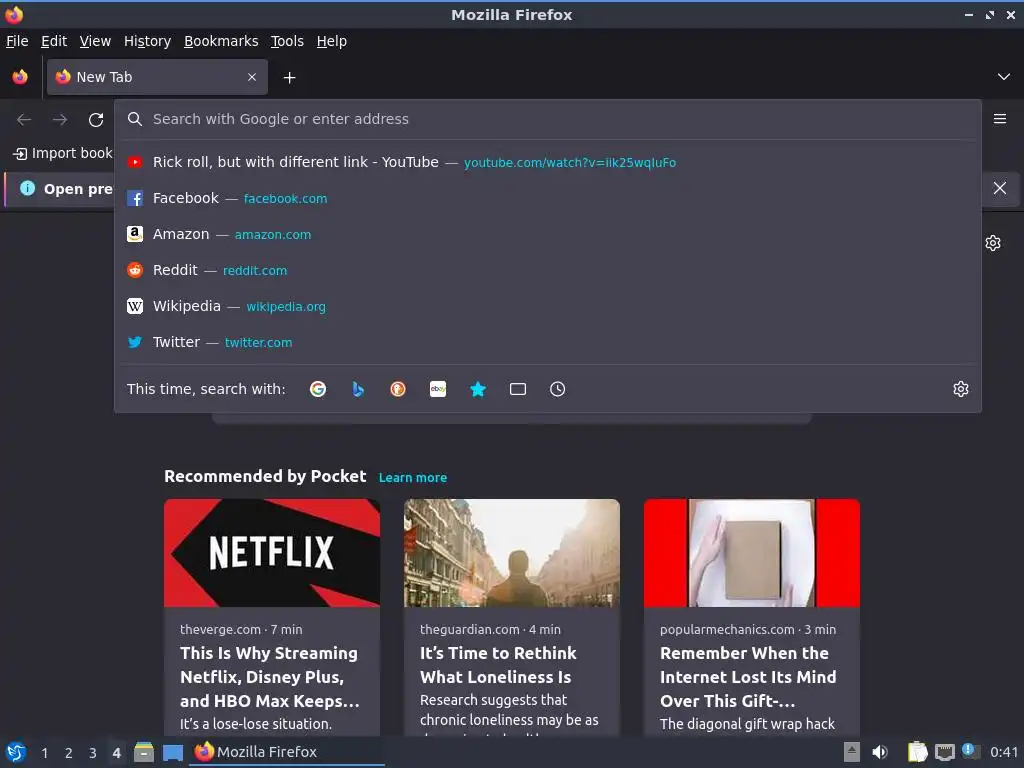Open the Rick roll YouTube suggestion

(549, 162)
